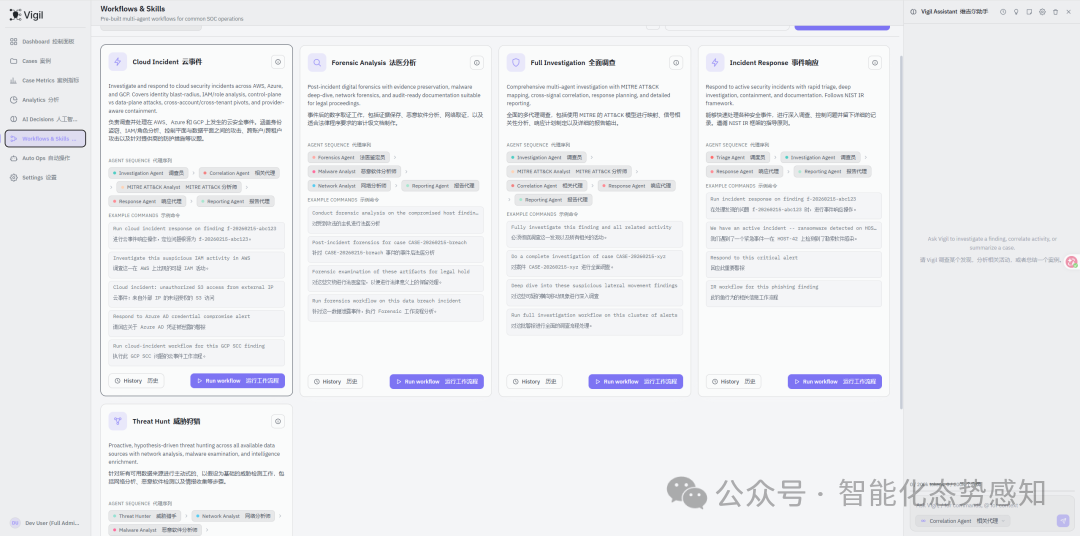The height and width of the screenshot is (536, 1080).
Task: Click 'Cloud incident: unauthorized S3 access' command
Action: pyautogui.click(x=196, y=294)
